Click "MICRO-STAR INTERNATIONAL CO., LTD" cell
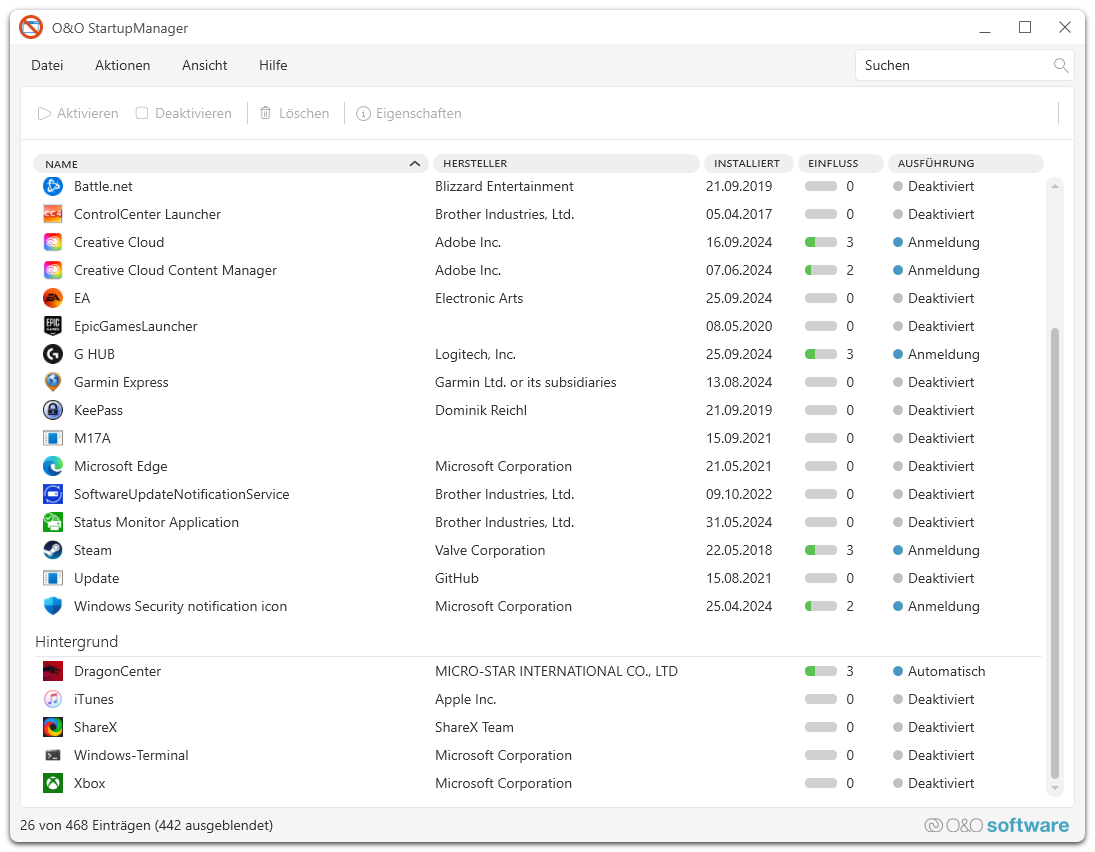The image size is (1095, 852). point(557,671)
